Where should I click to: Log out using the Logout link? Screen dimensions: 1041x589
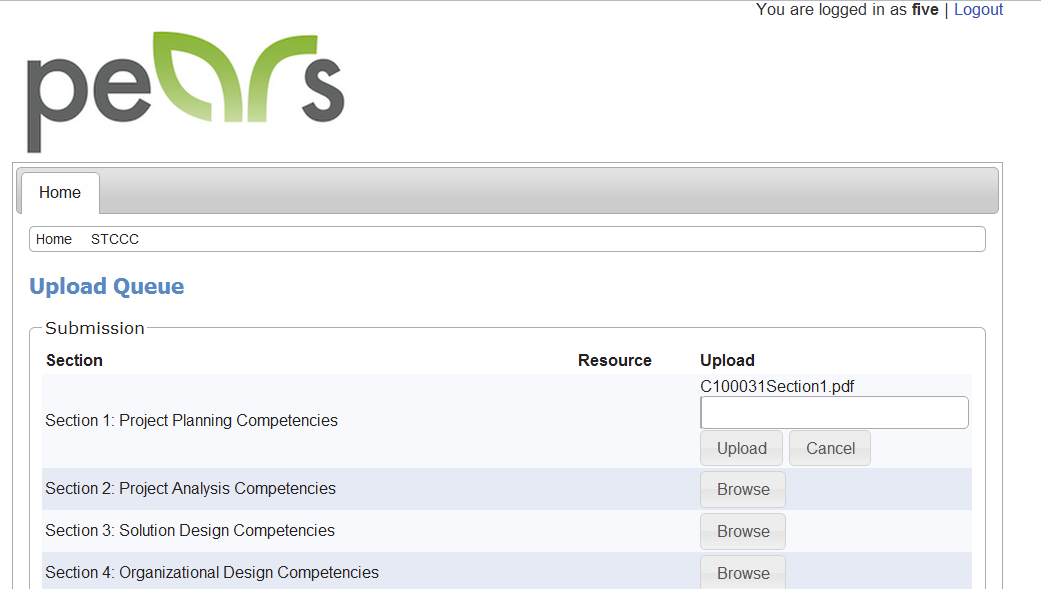(978, 10)
